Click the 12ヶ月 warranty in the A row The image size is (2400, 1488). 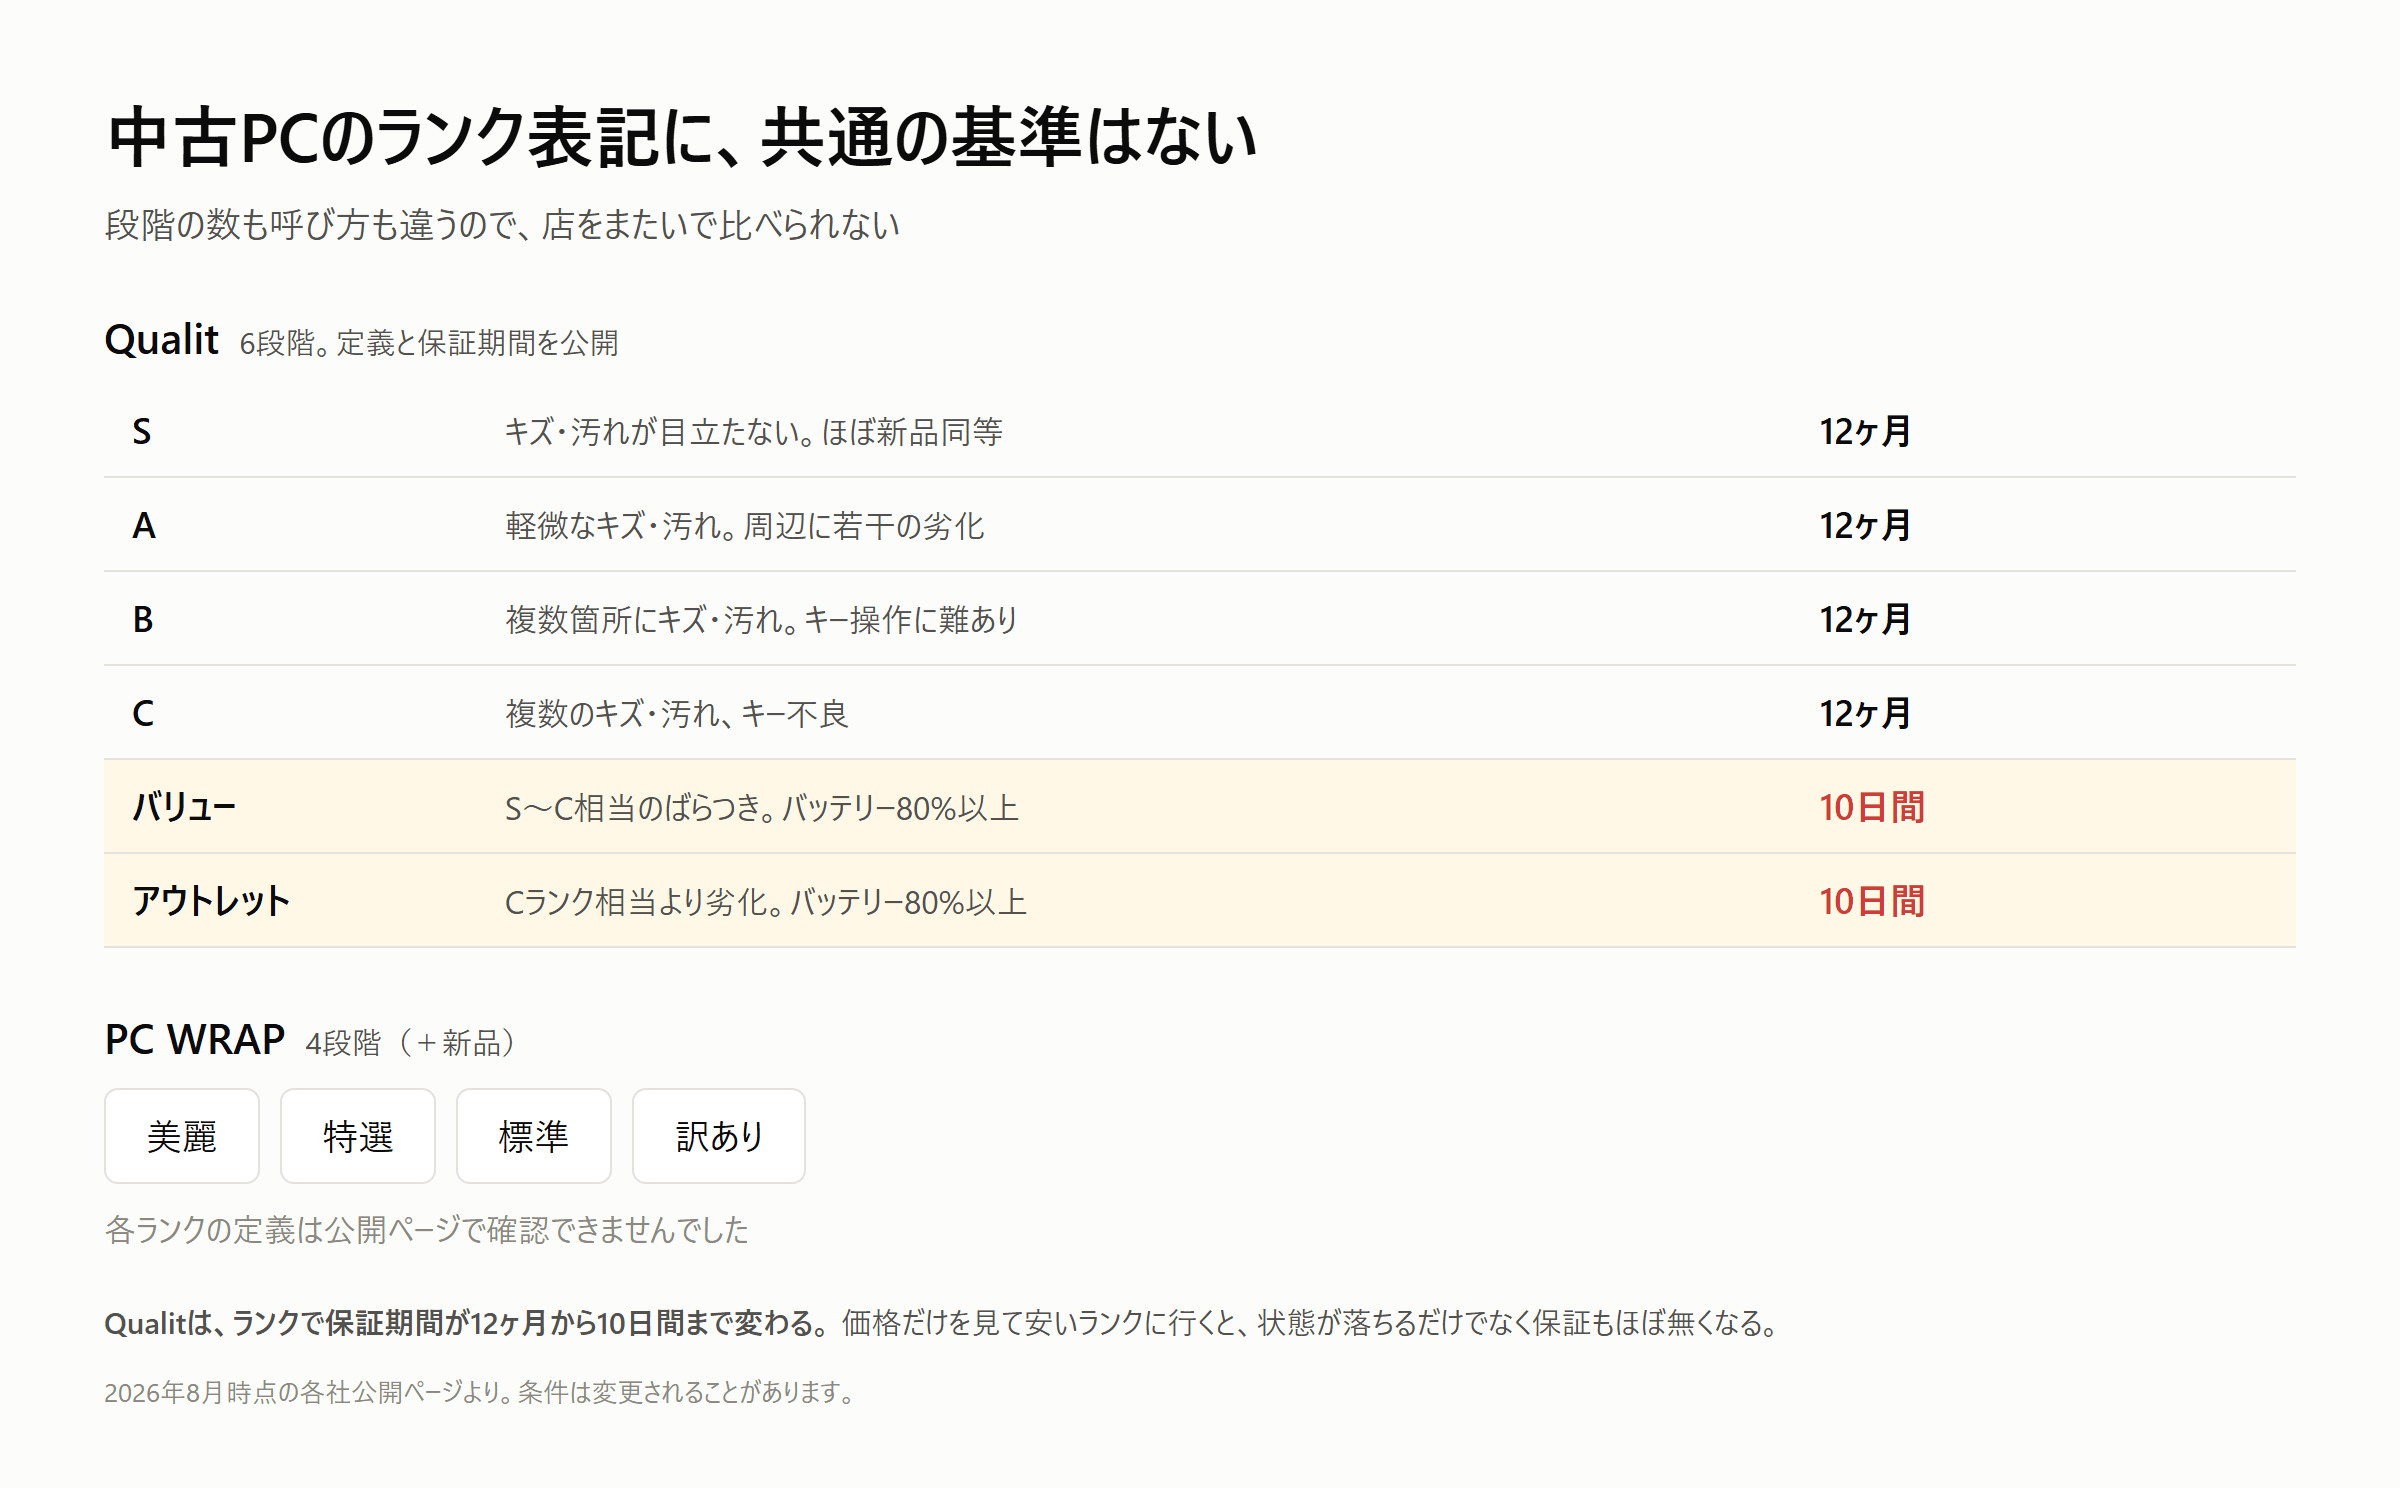tap(1865, 526)
